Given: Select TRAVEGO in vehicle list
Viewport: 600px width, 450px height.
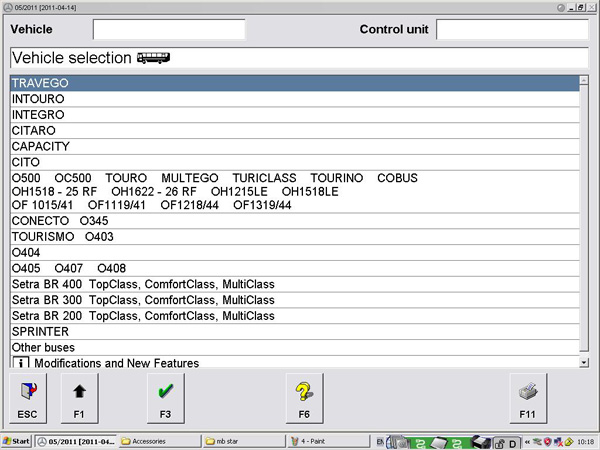Looking at the screenshot, I should coord(295,83).
